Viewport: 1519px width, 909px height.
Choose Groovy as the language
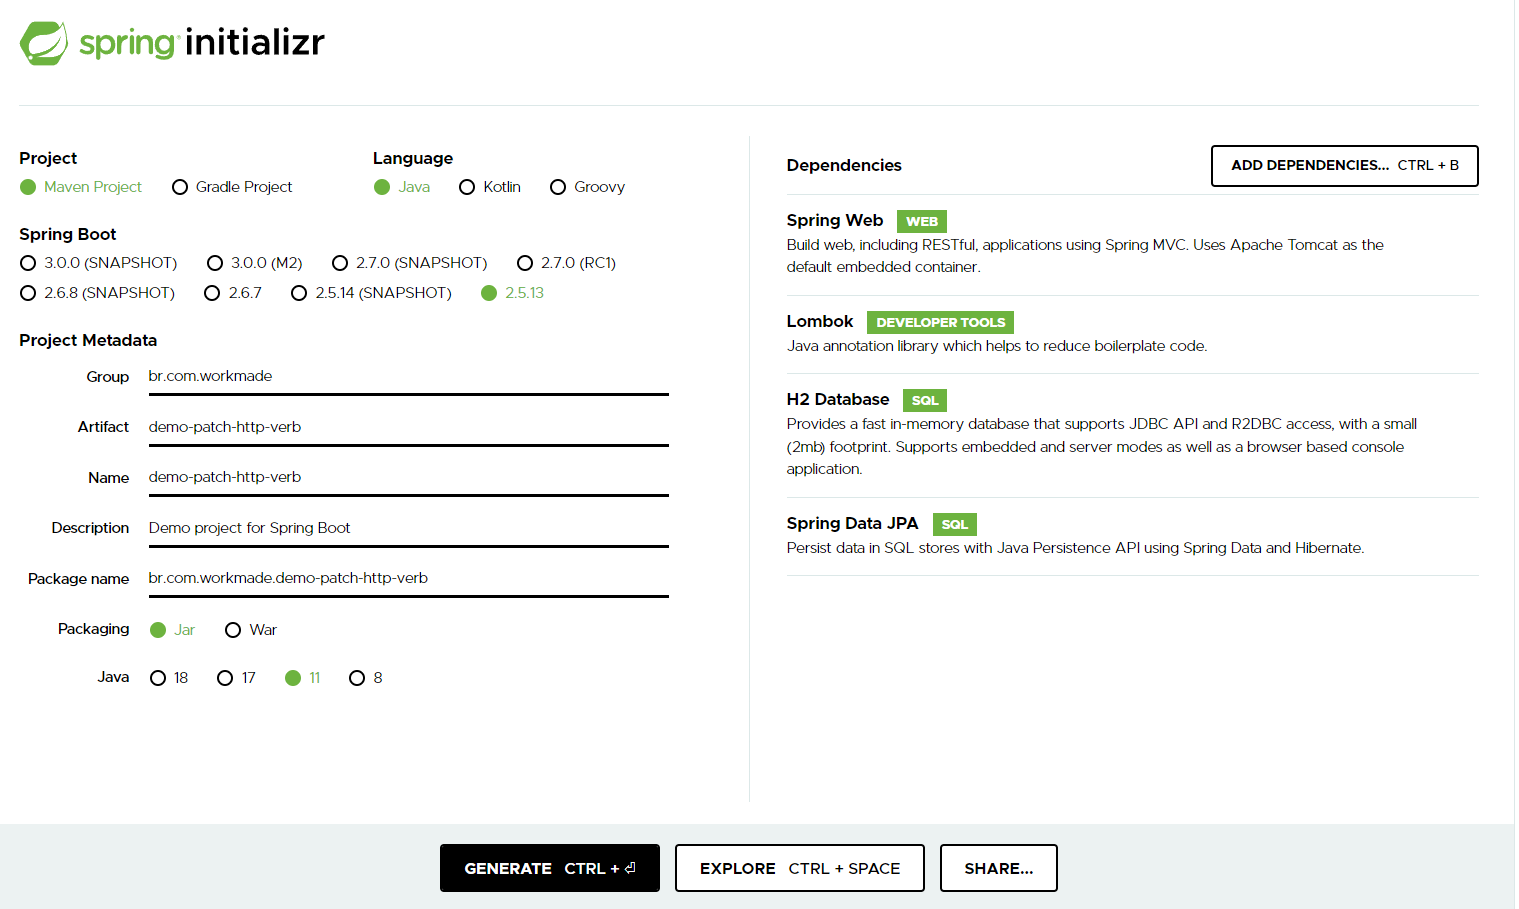click(588, 187)
